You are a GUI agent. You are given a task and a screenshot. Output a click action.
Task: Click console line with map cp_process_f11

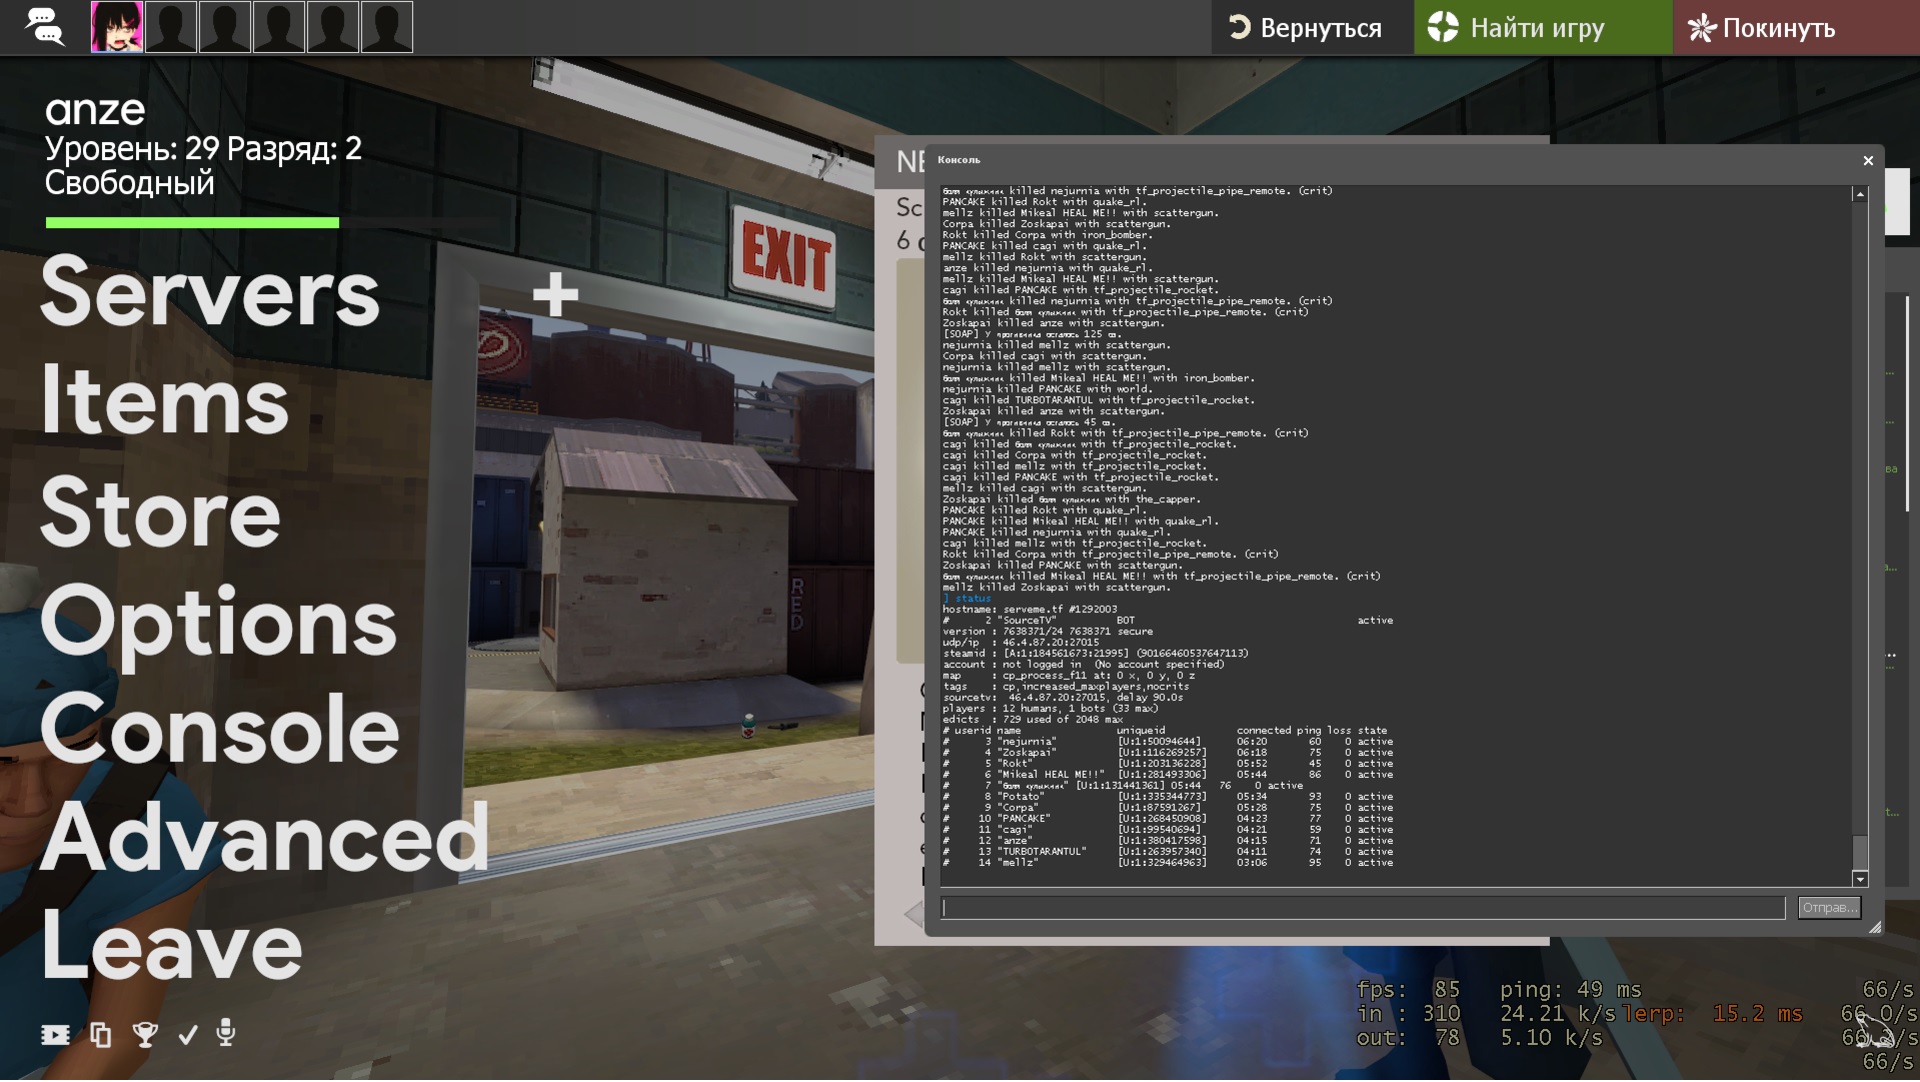[1068, 675]
